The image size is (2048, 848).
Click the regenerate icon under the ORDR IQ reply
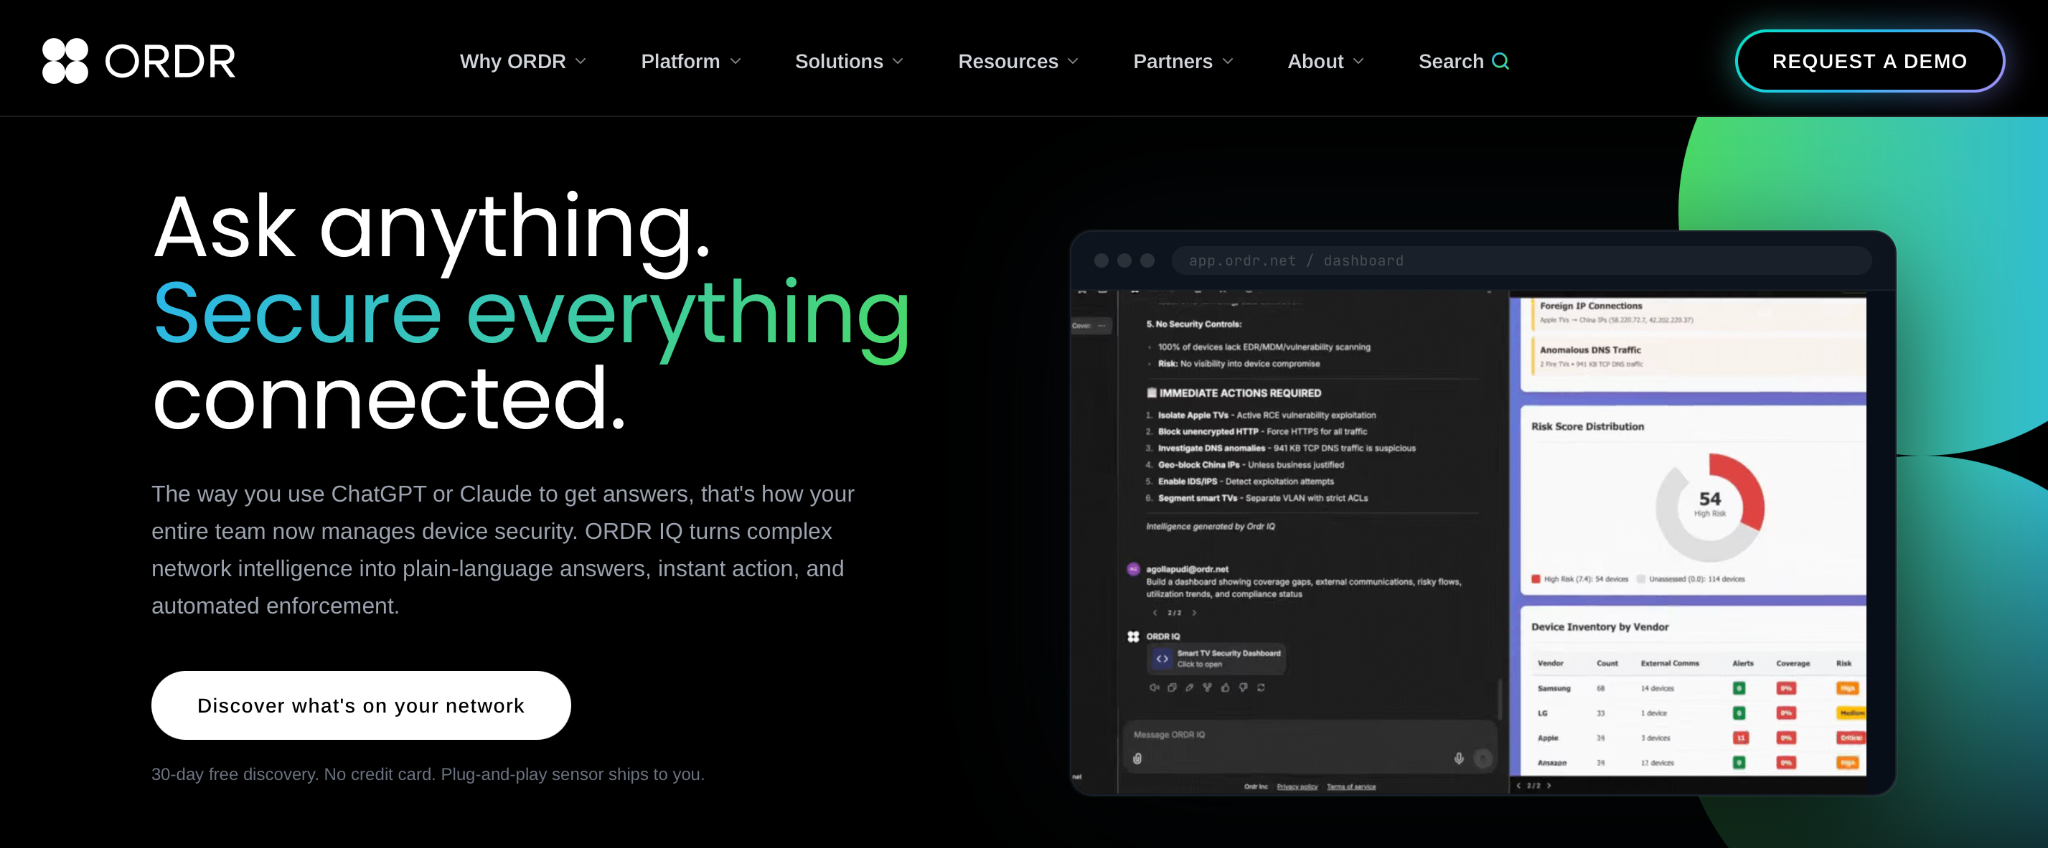1261,688
